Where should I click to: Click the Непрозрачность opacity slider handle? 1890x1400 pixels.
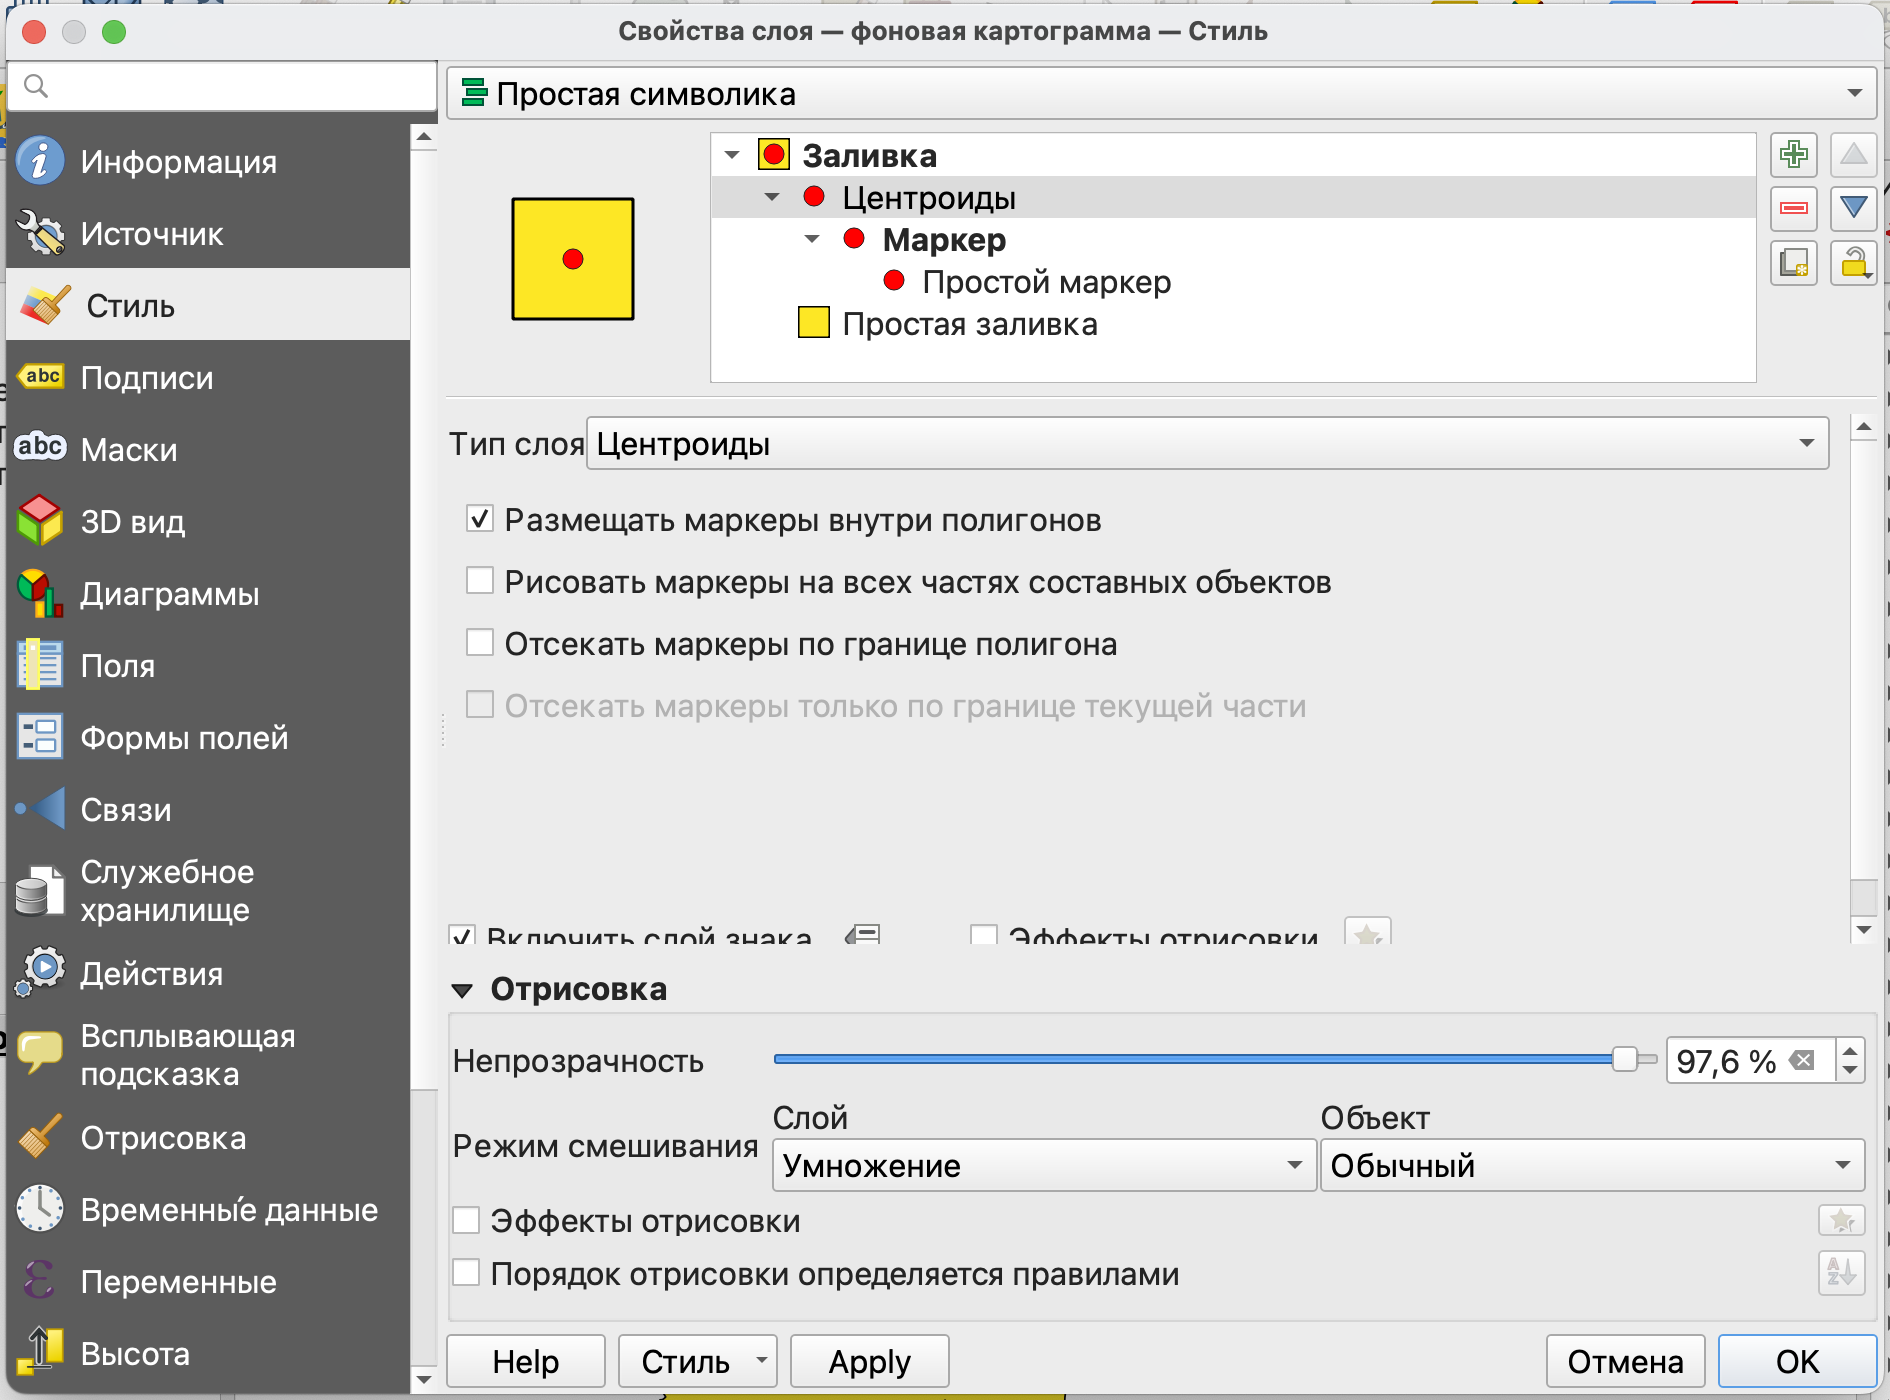[1624, 1059]
